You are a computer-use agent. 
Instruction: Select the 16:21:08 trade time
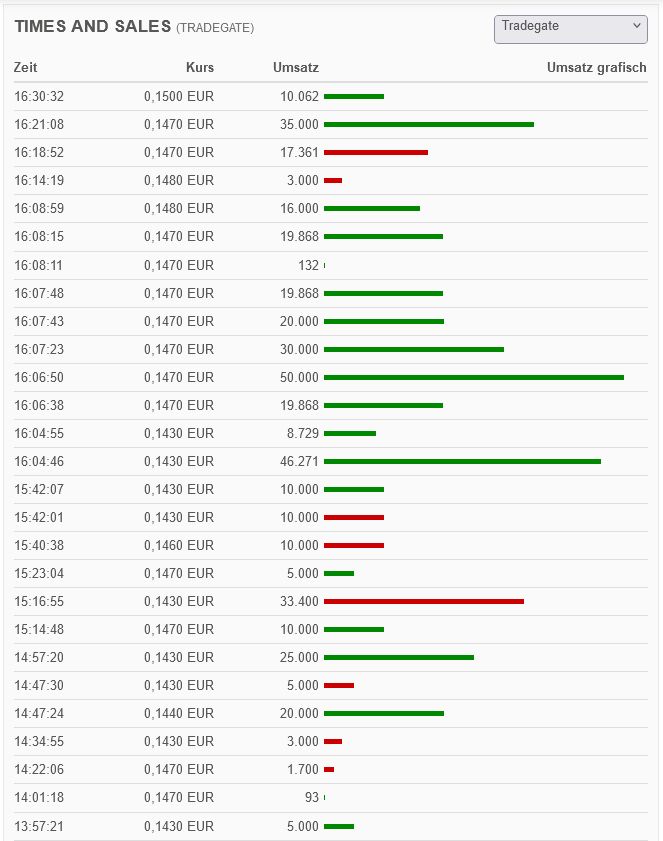click(39, 125)
